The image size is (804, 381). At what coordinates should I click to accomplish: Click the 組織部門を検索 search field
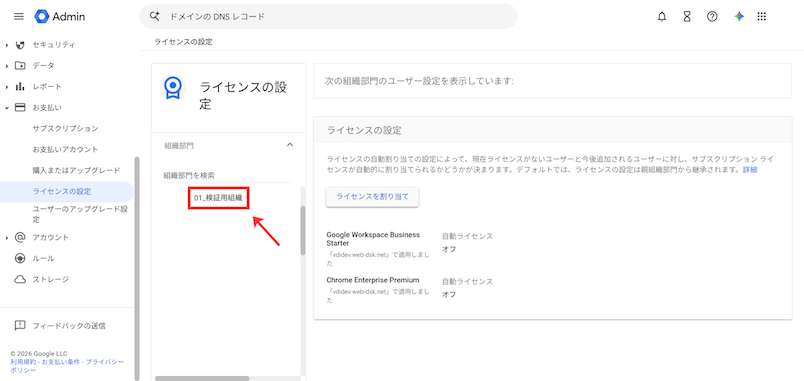pyautogui.click(x=228, y=175)
